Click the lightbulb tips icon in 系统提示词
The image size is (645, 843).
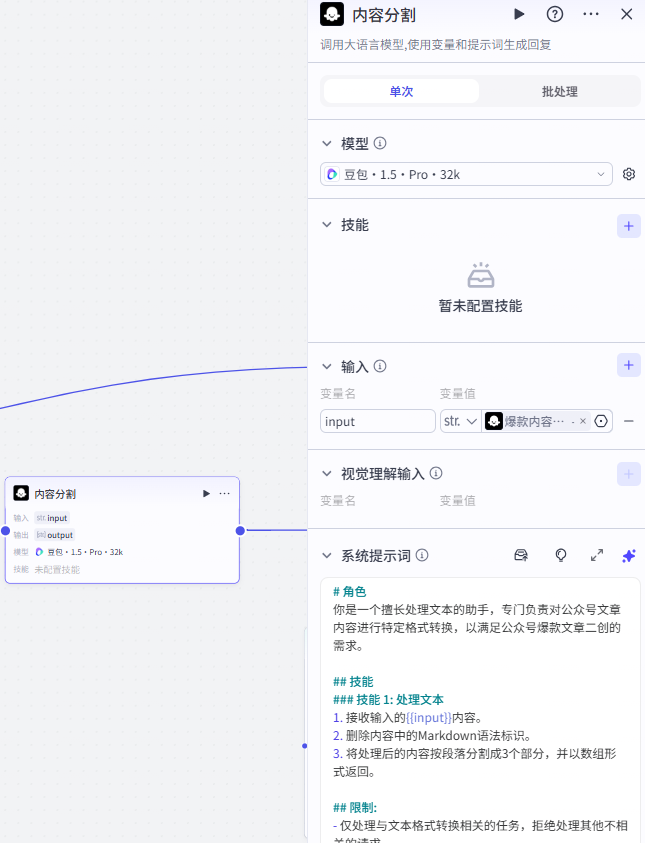pos(561,555)
